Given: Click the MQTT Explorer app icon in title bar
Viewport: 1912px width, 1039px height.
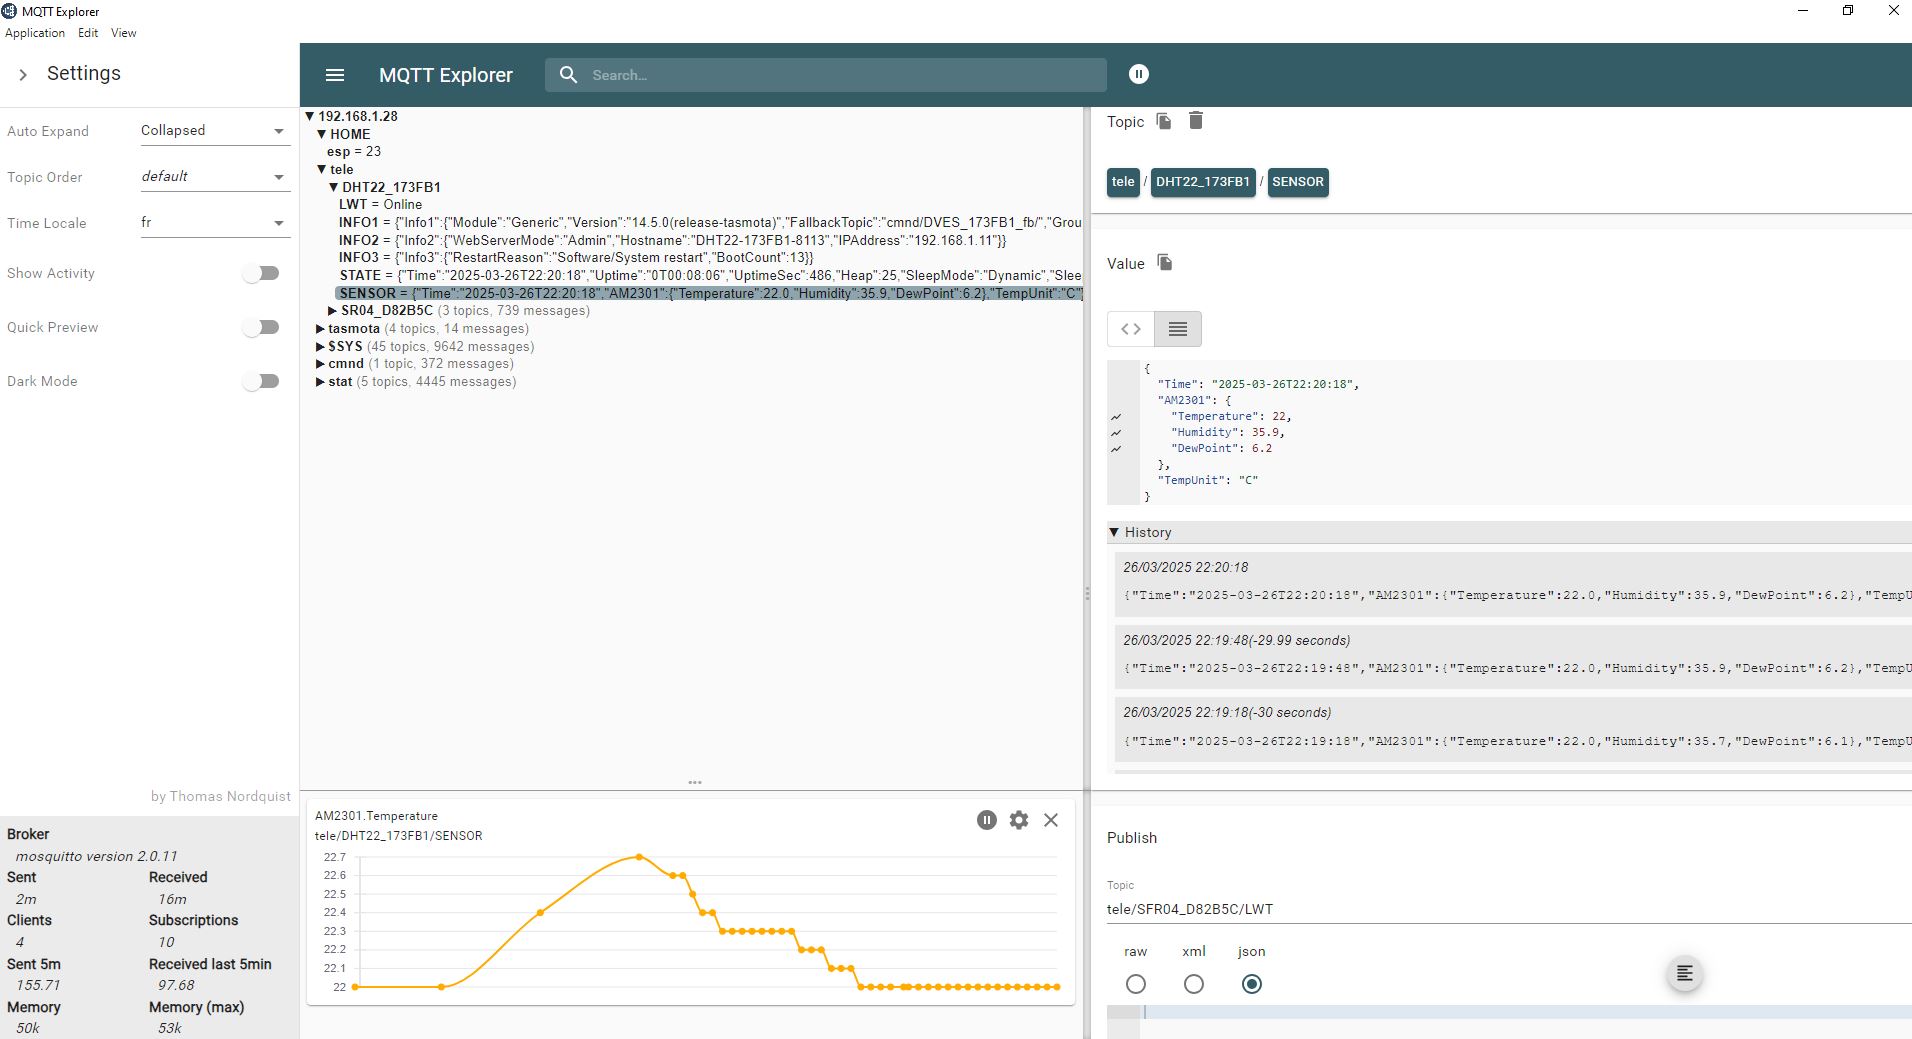Looking at the screenshot, I should tap(9, 11).
